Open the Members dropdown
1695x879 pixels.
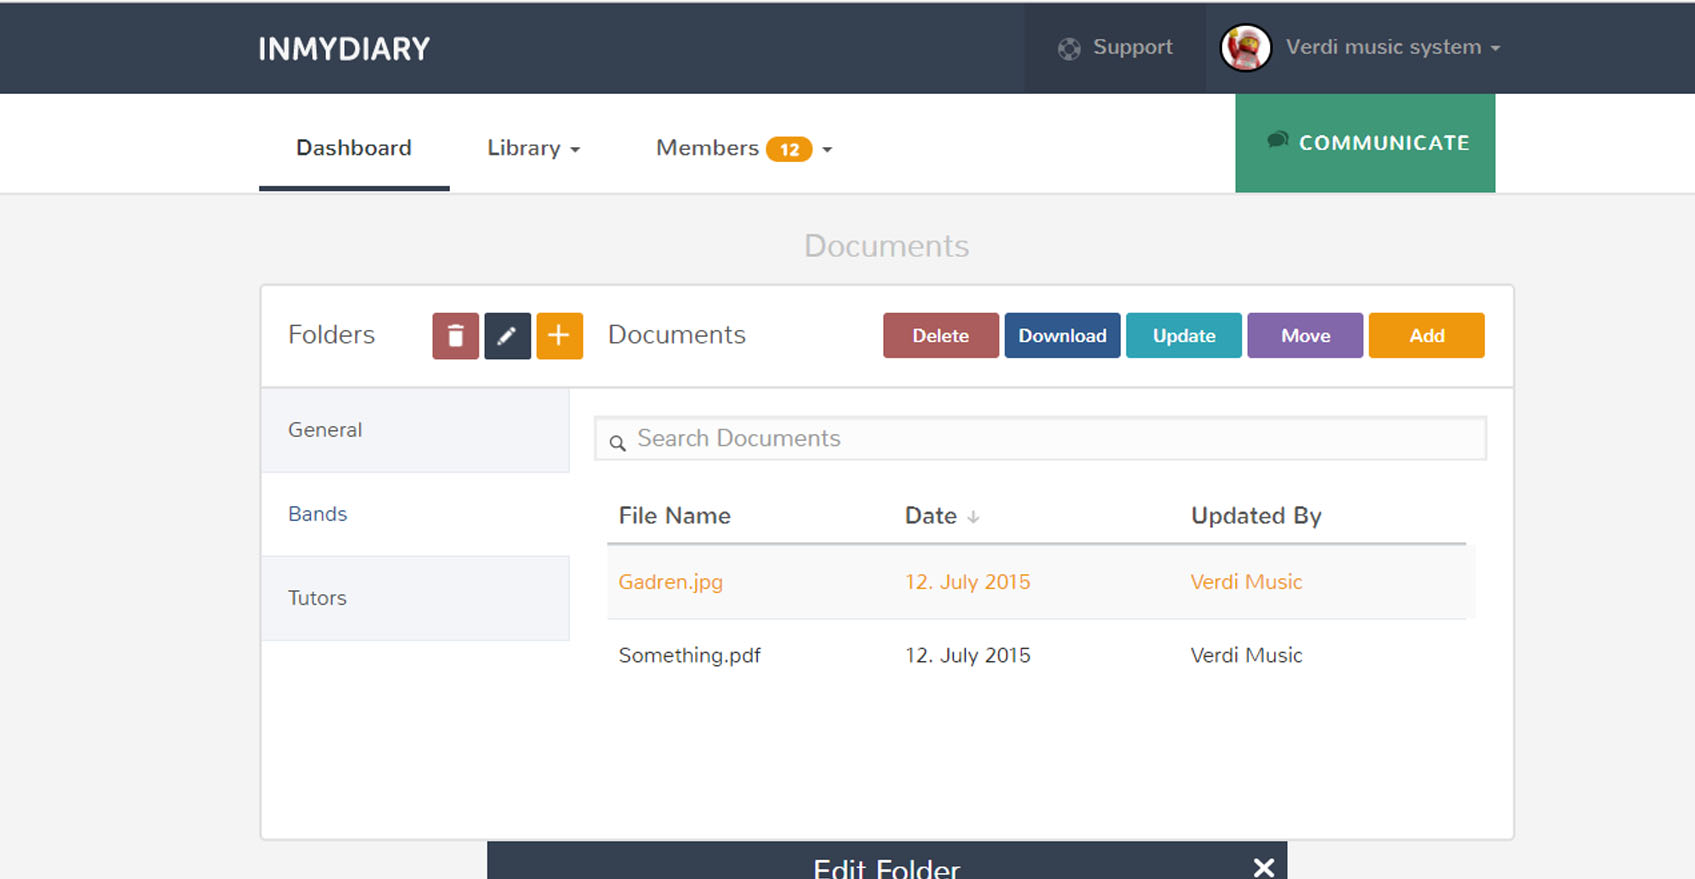pyautogui.click(x=743, y=148)
